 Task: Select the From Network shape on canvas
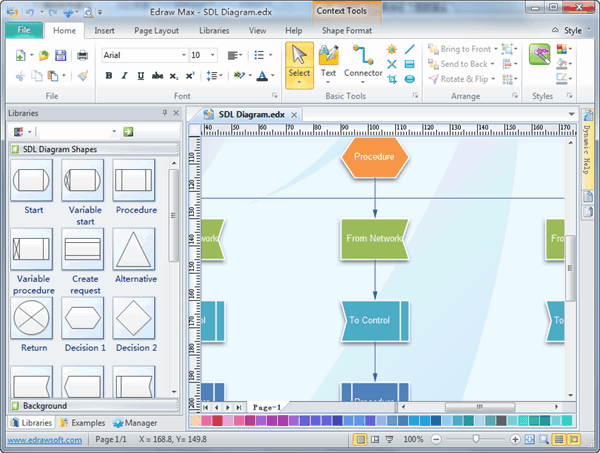[x=375, y=238]
